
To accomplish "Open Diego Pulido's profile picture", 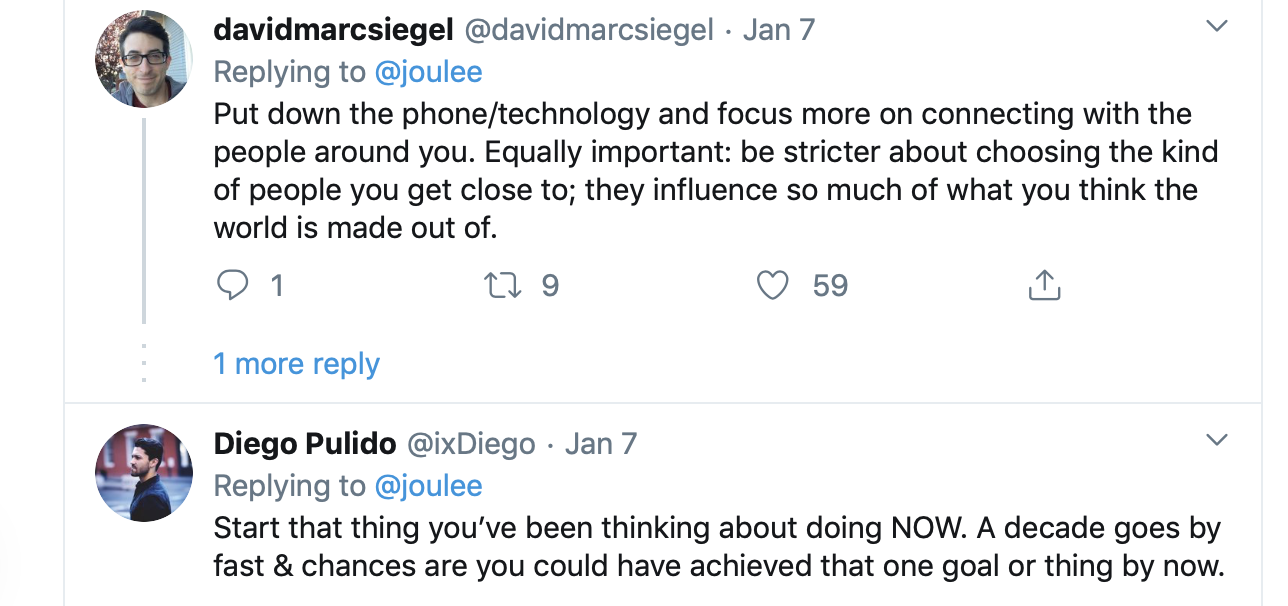I will (144, 473).
